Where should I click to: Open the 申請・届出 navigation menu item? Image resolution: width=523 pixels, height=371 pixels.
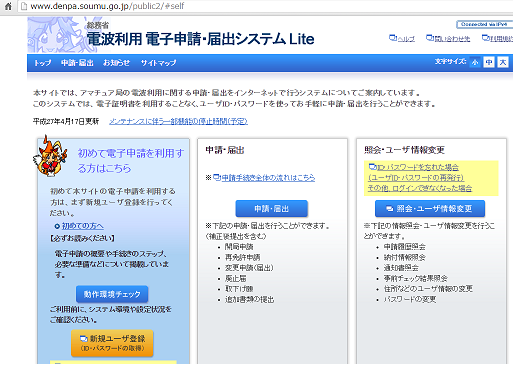tap(77, 63)
